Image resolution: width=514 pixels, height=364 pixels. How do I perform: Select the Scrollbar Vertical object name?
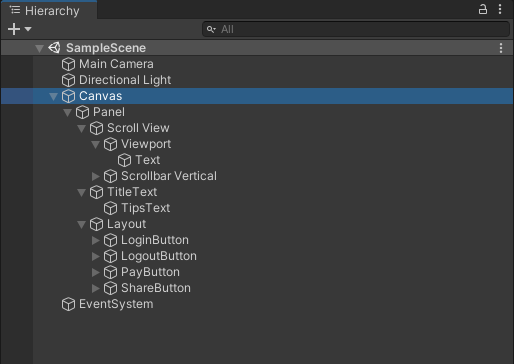[x=169, y=176]
